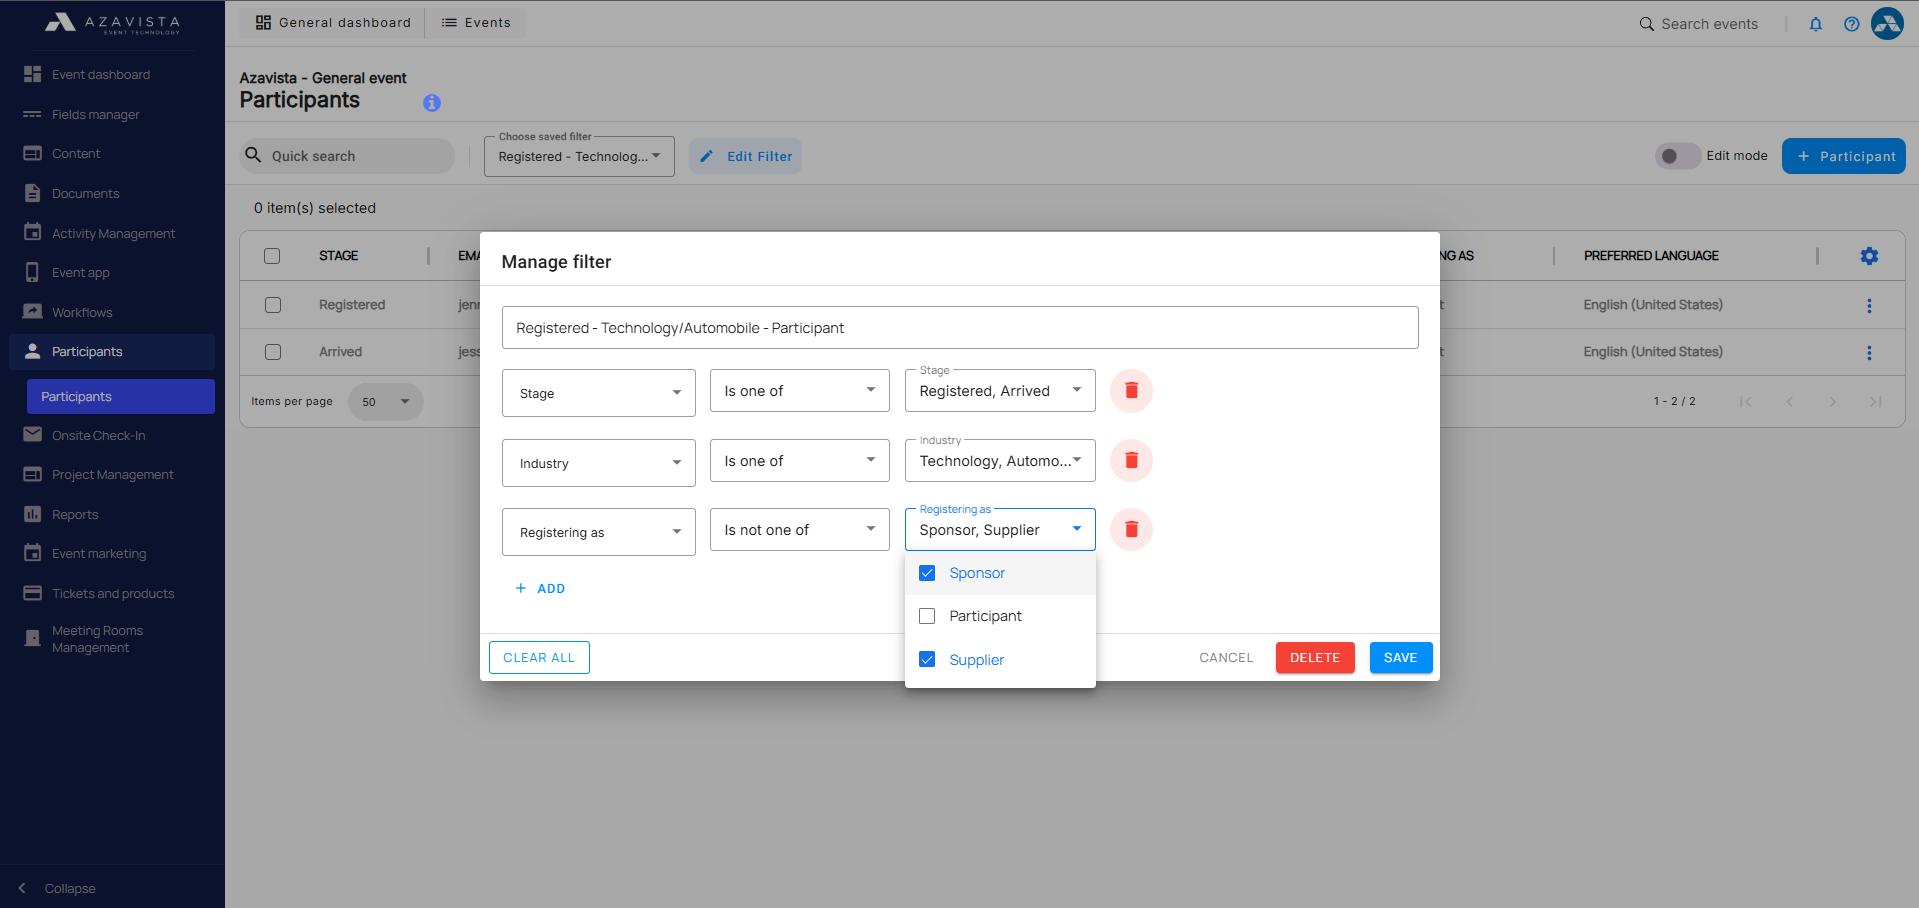The height and width of the screenshot is (908, 1919).
Task: Click the search events magnifier icon
Action: coord(1646,24)
